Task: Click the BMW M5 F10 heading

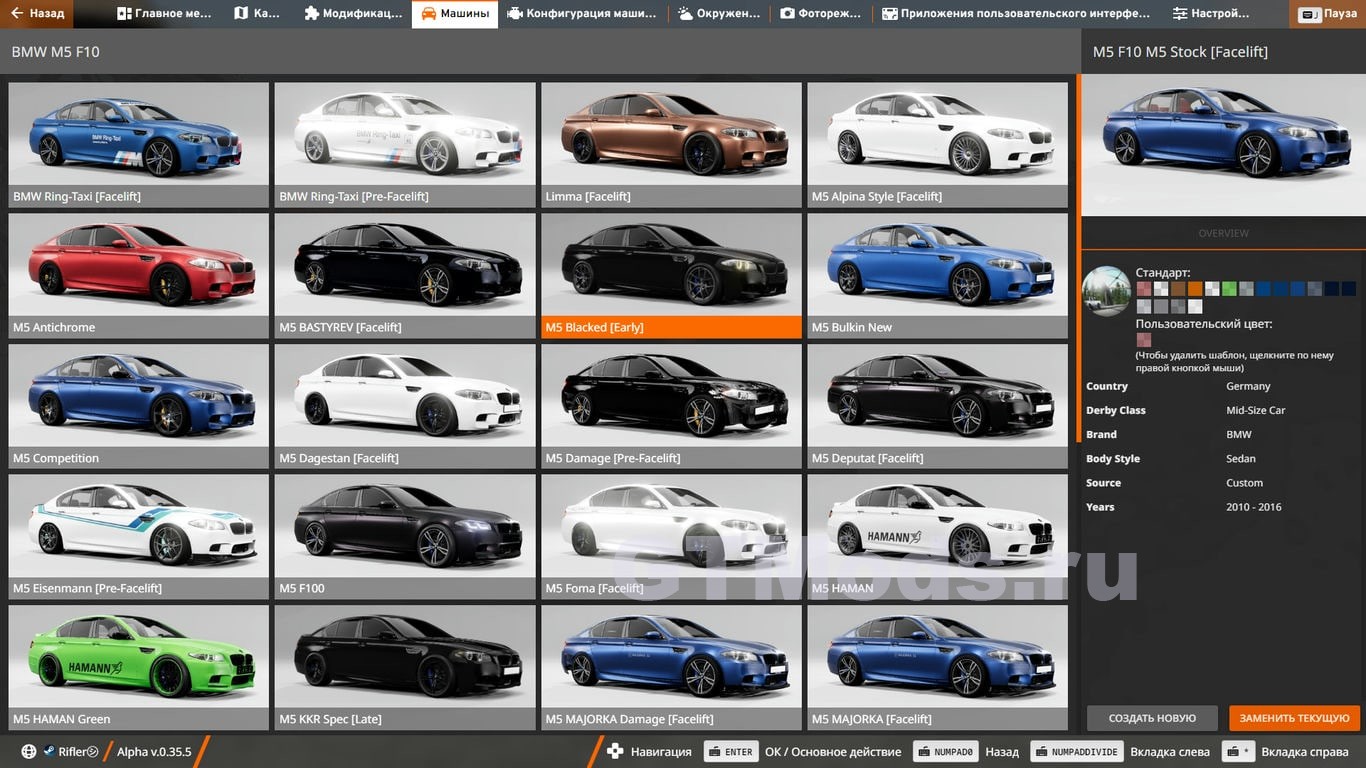Action: (x=56, y=52)
